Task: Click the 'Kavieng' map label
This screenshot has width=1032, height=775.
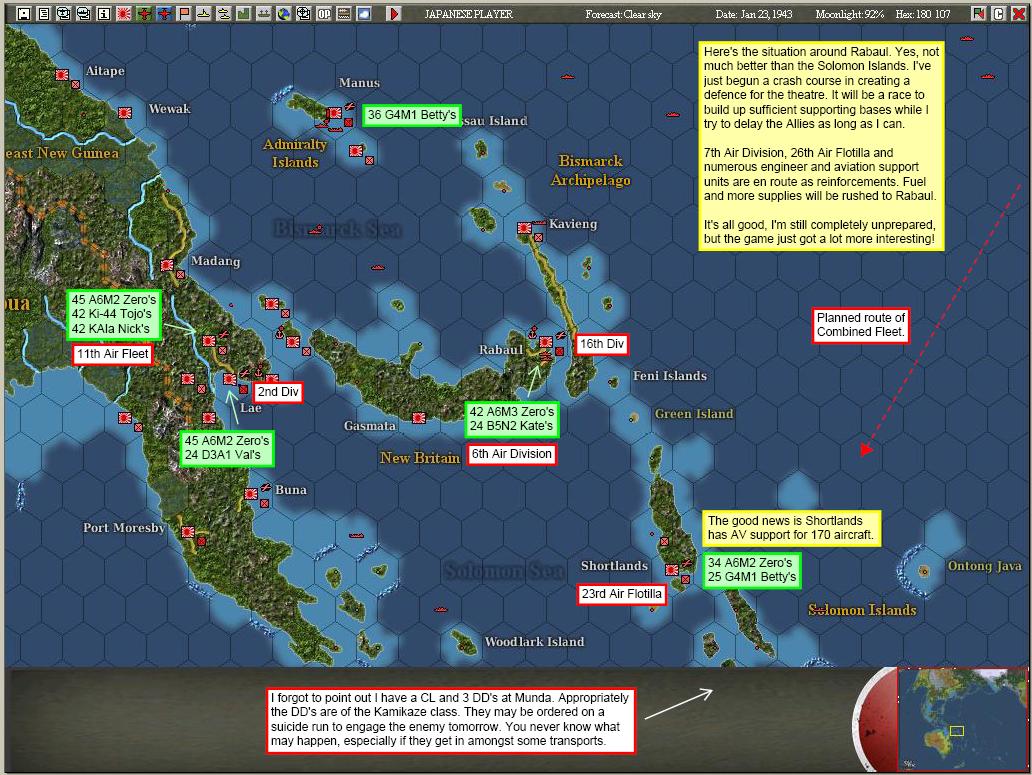Action: 573,224
